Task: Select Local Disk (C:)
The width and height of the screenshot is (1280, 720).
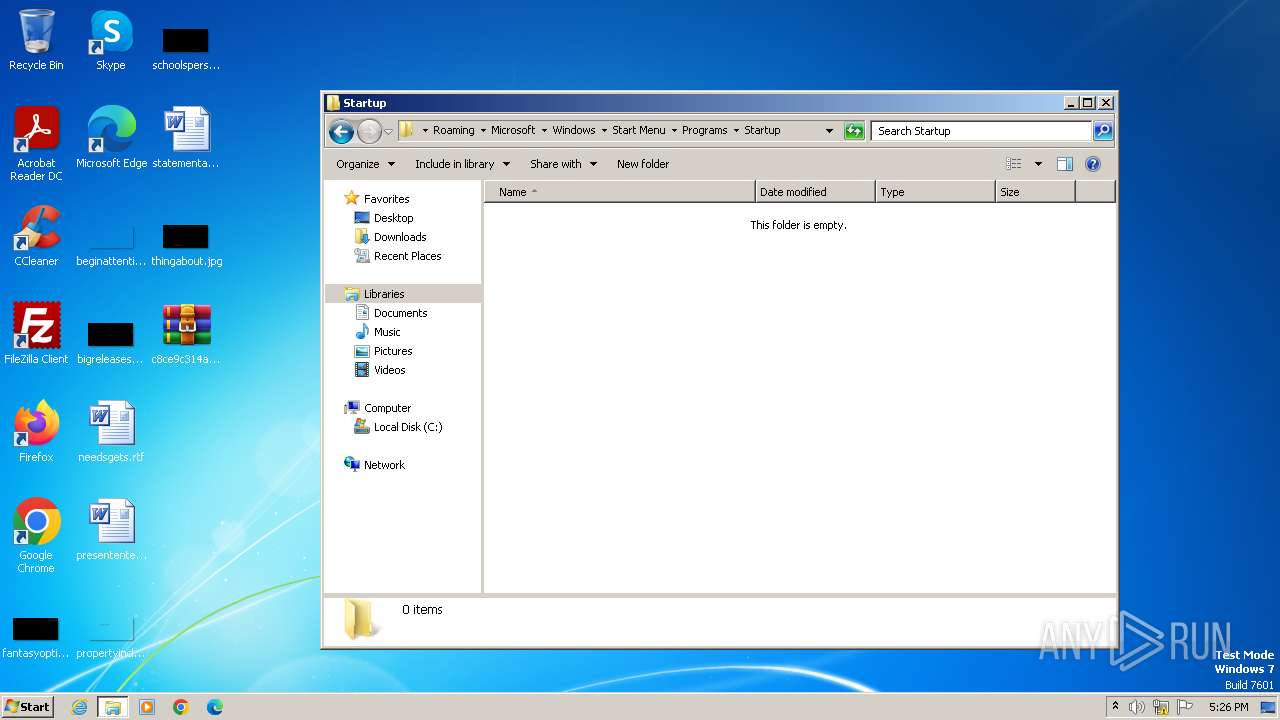Action: pos(407,427)
